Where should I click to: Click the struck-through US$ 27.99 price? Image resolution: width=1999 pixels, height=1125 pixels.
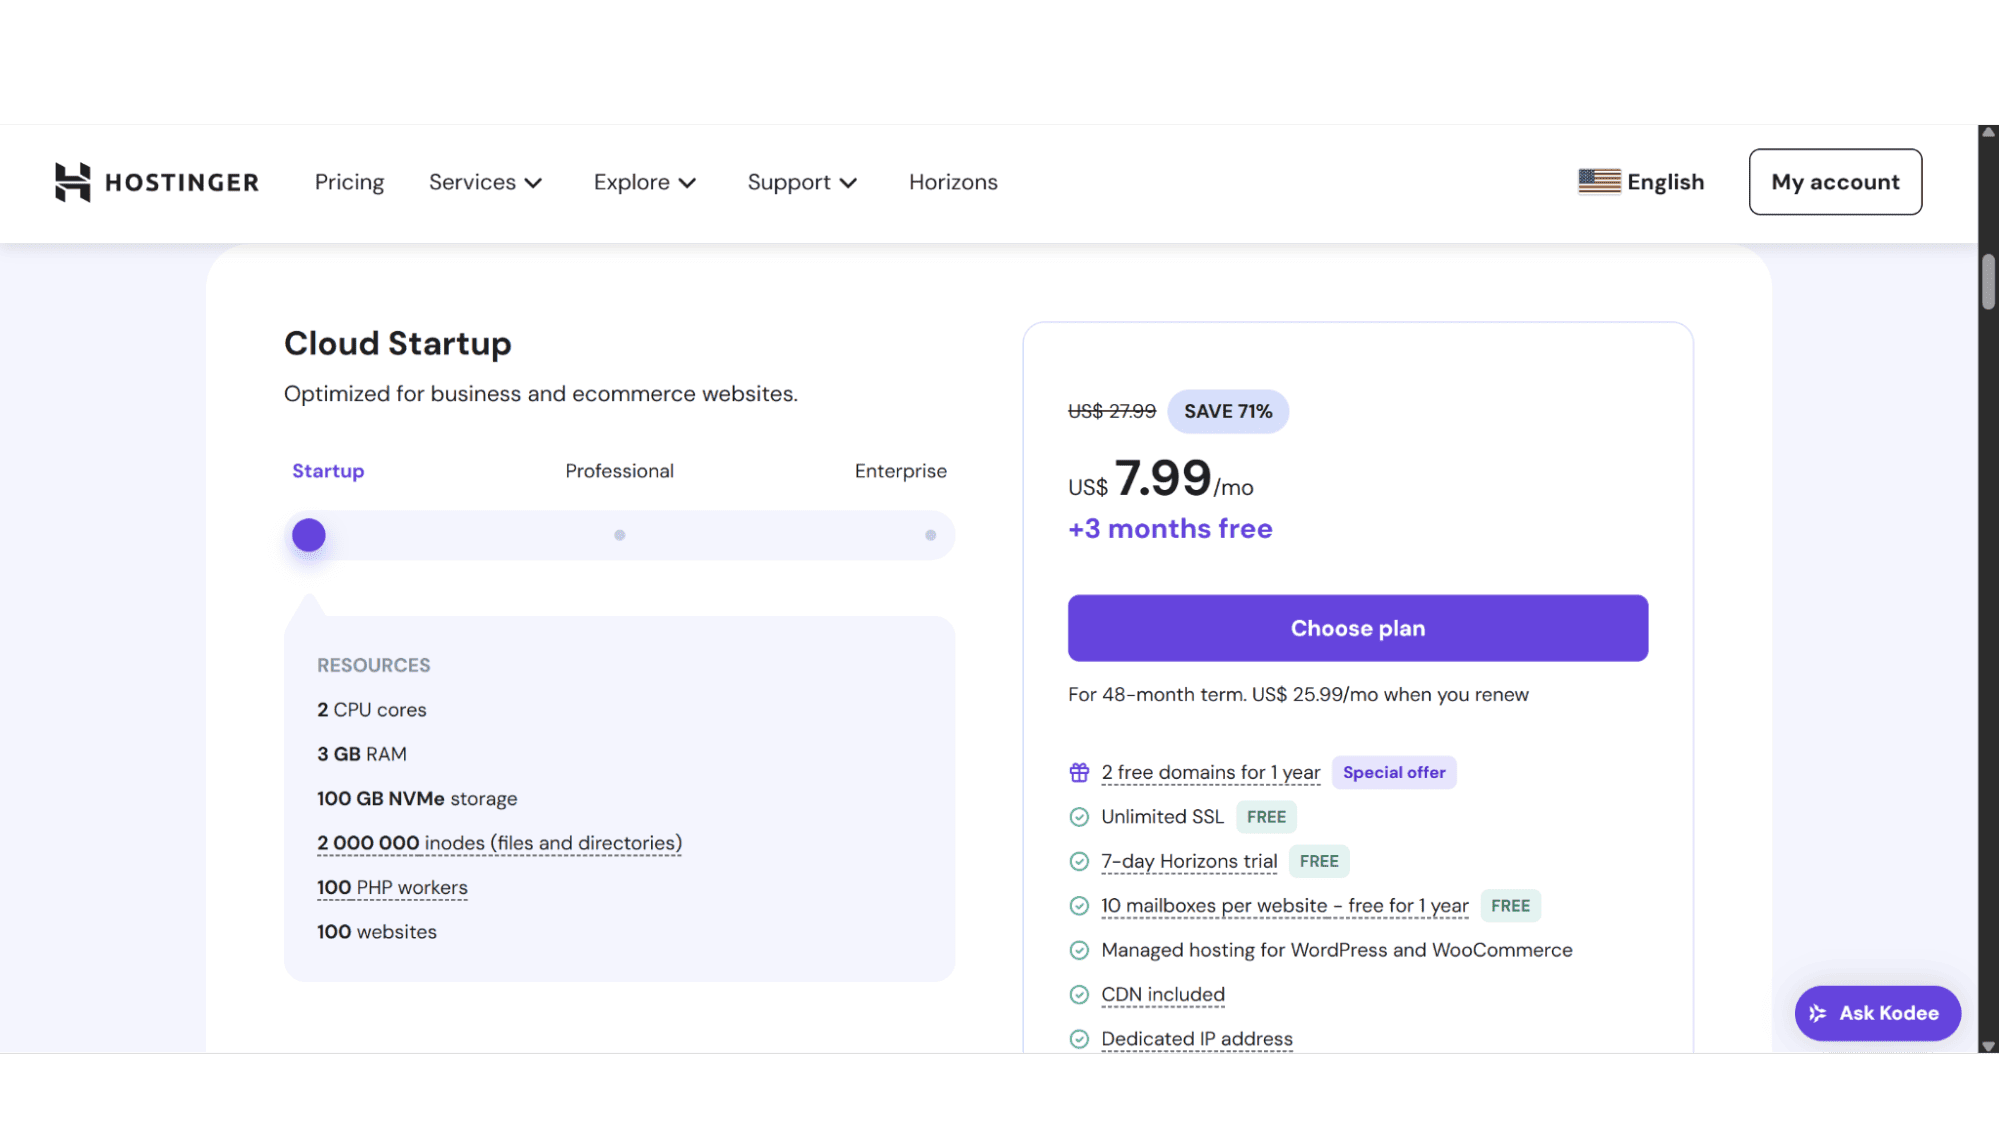tap(1111, 411)
